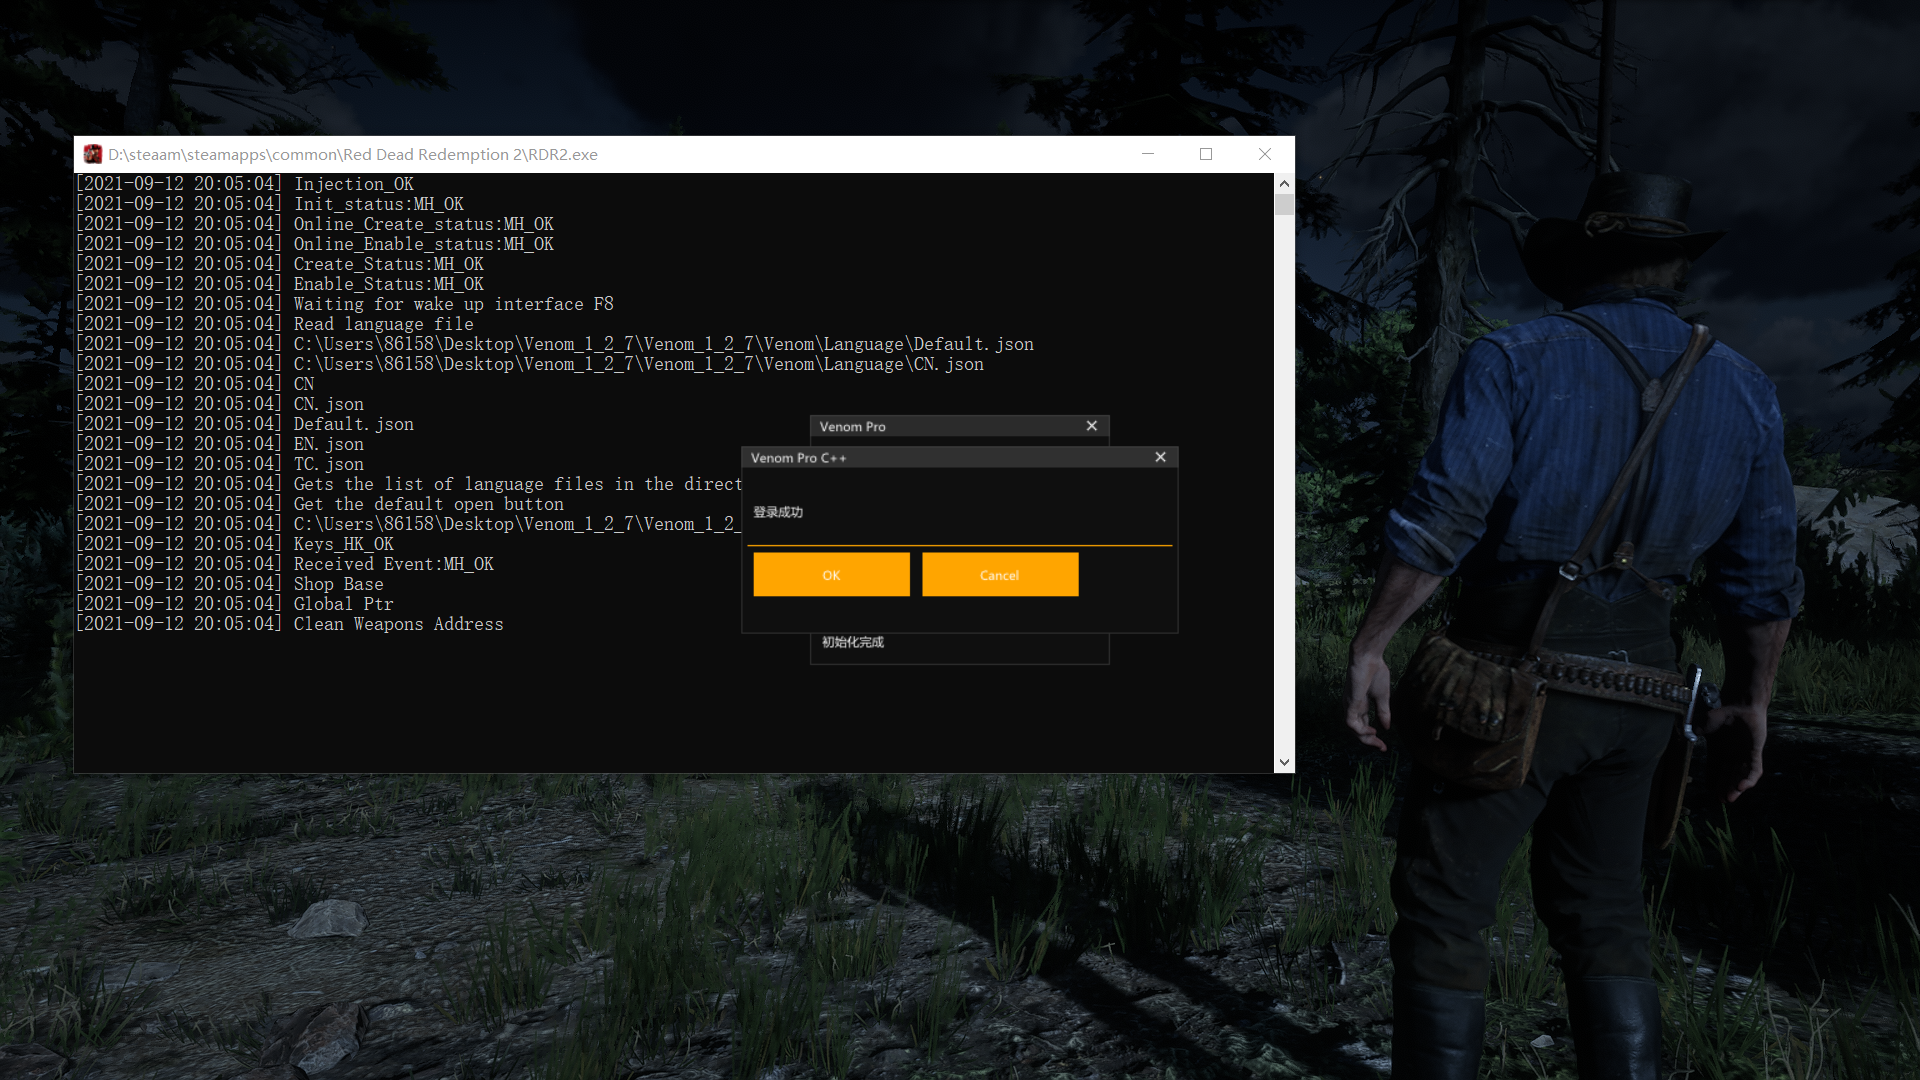Click the '登录成功' message text
Viewport: 1920px width, 1080px height.
(x=778, y=512)
